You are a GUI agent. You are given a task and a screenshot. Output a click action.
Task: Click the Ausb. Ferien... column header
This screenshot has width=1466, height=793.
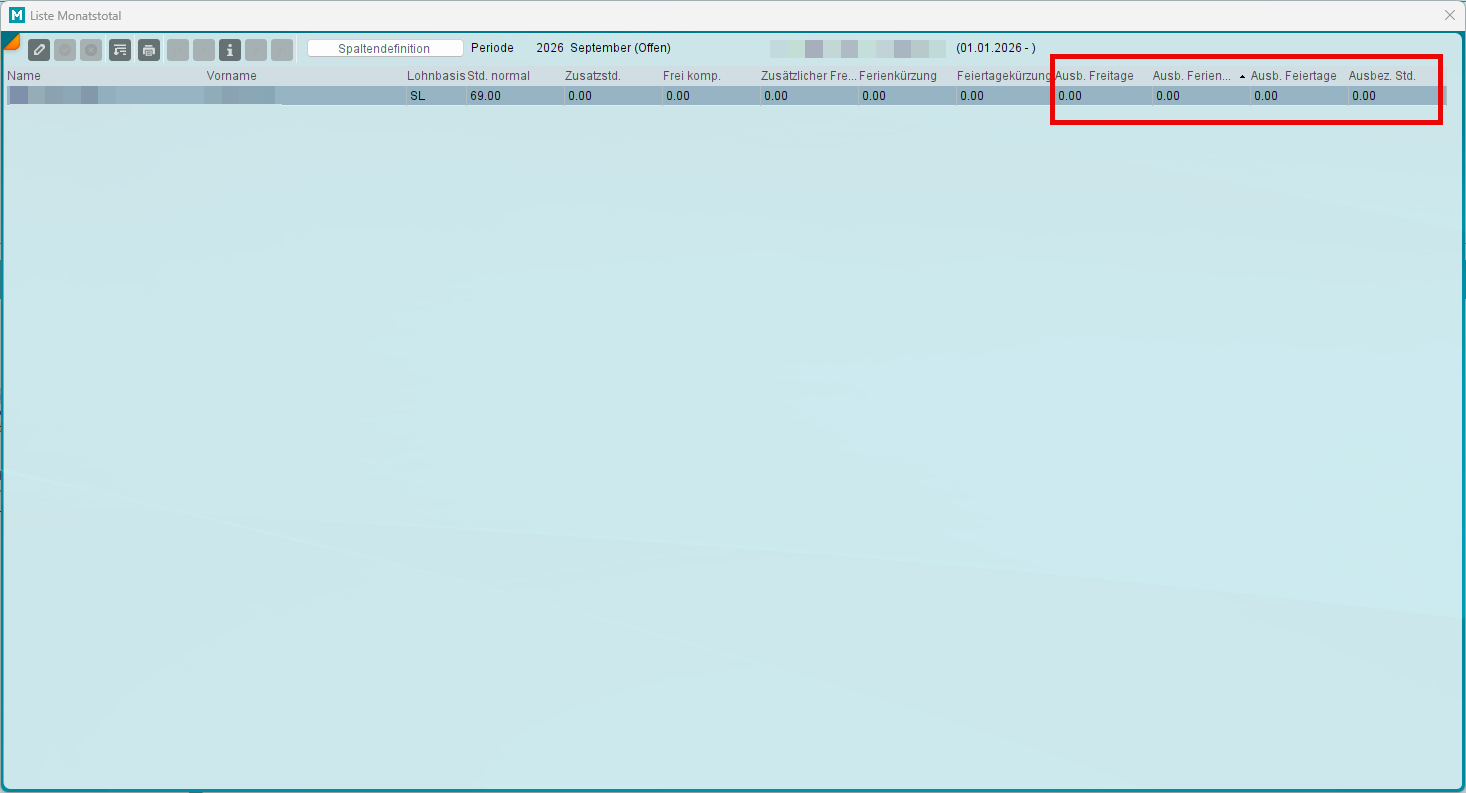coord(1192,76)
